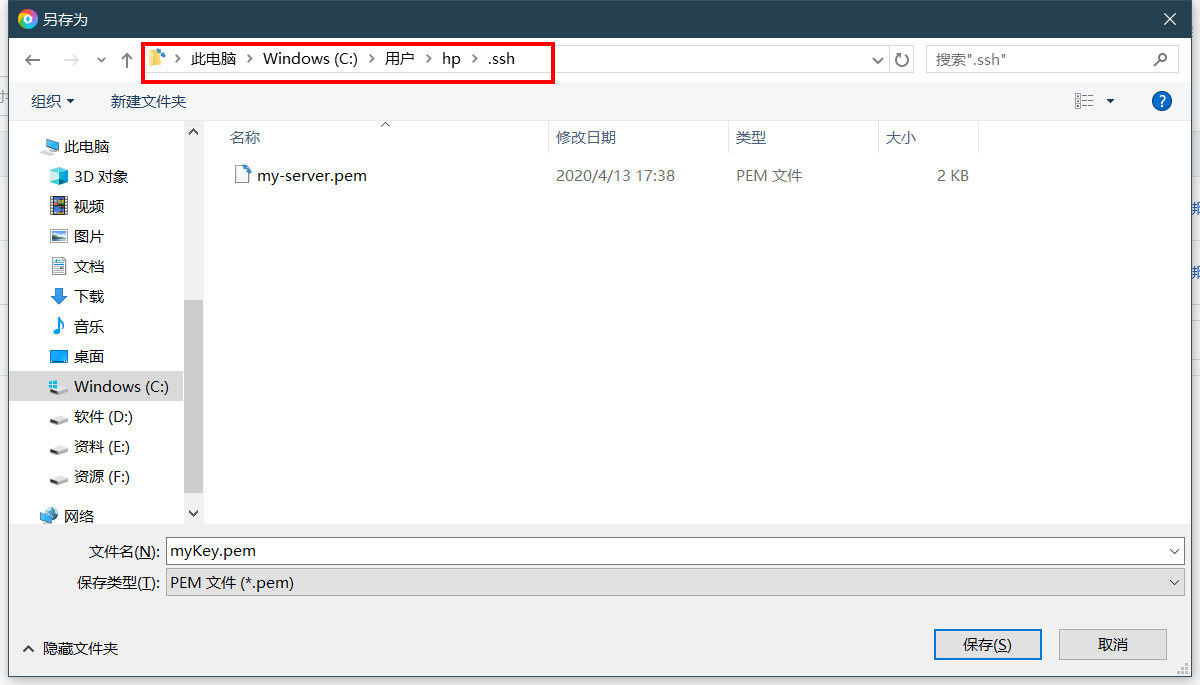Open 视频 folder in the sidebar
Screen dimensions: 1200x685
pos(89,206)
